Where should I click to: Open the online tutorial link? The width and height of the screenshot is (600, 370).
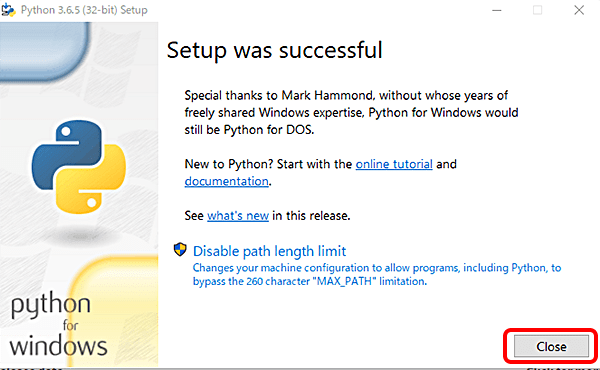click(394, 164)
